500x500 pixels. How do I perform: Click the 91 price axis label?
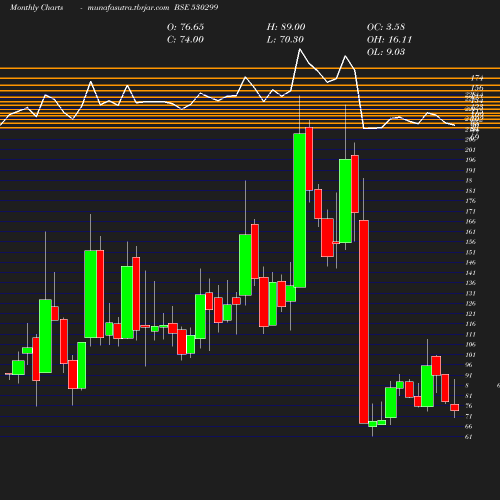[469, 375]
